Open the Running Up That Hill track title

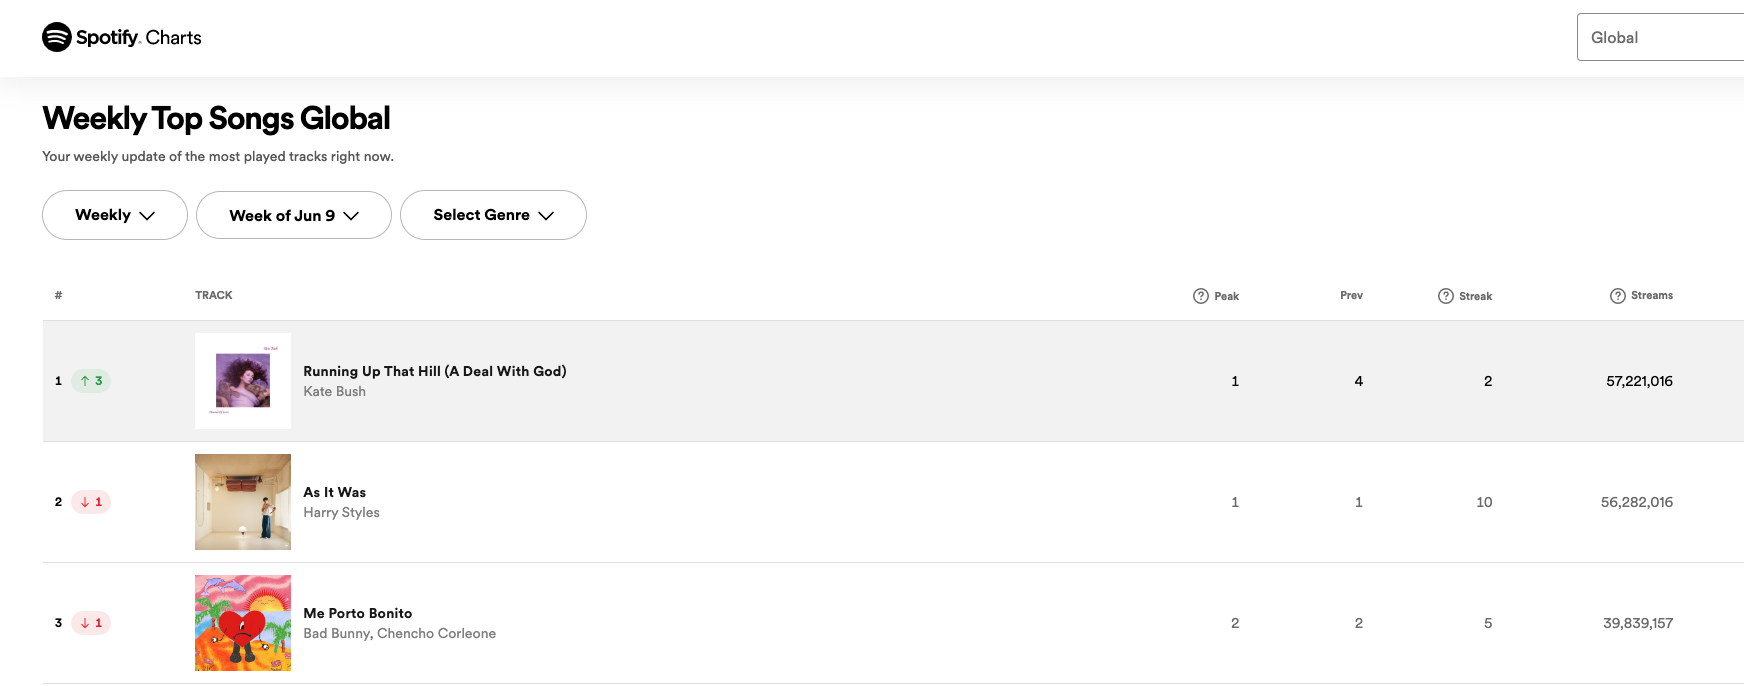pos(435,371)
